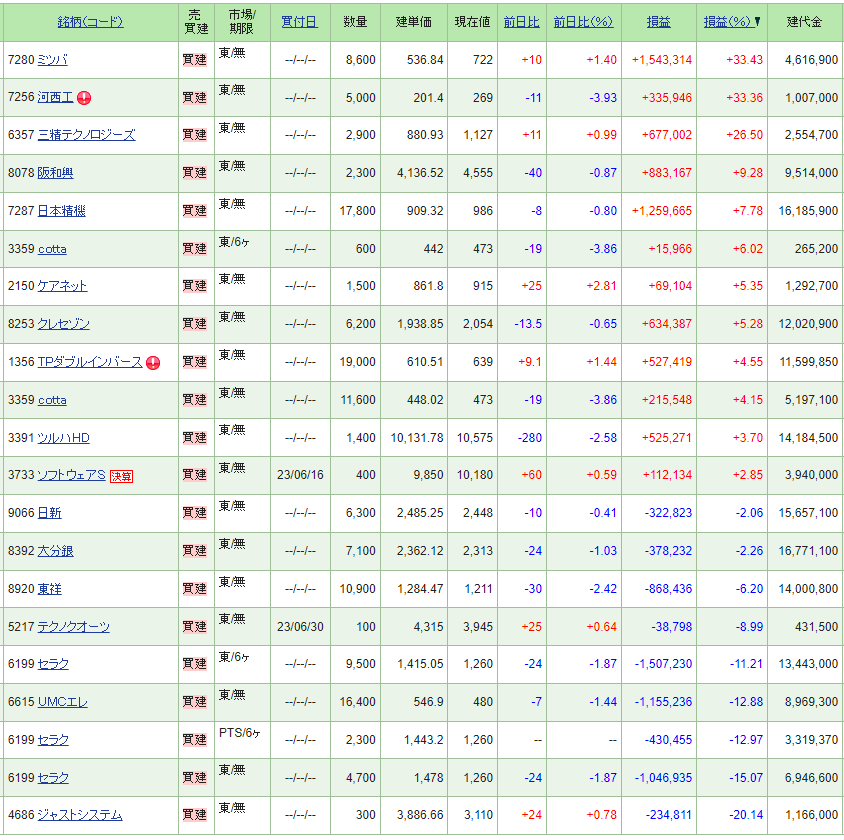This screenshot has width=844, height=840.
Task: Open the cotta link with quantity 11,600
Action: pyautogui.click(x=52, y=400)
